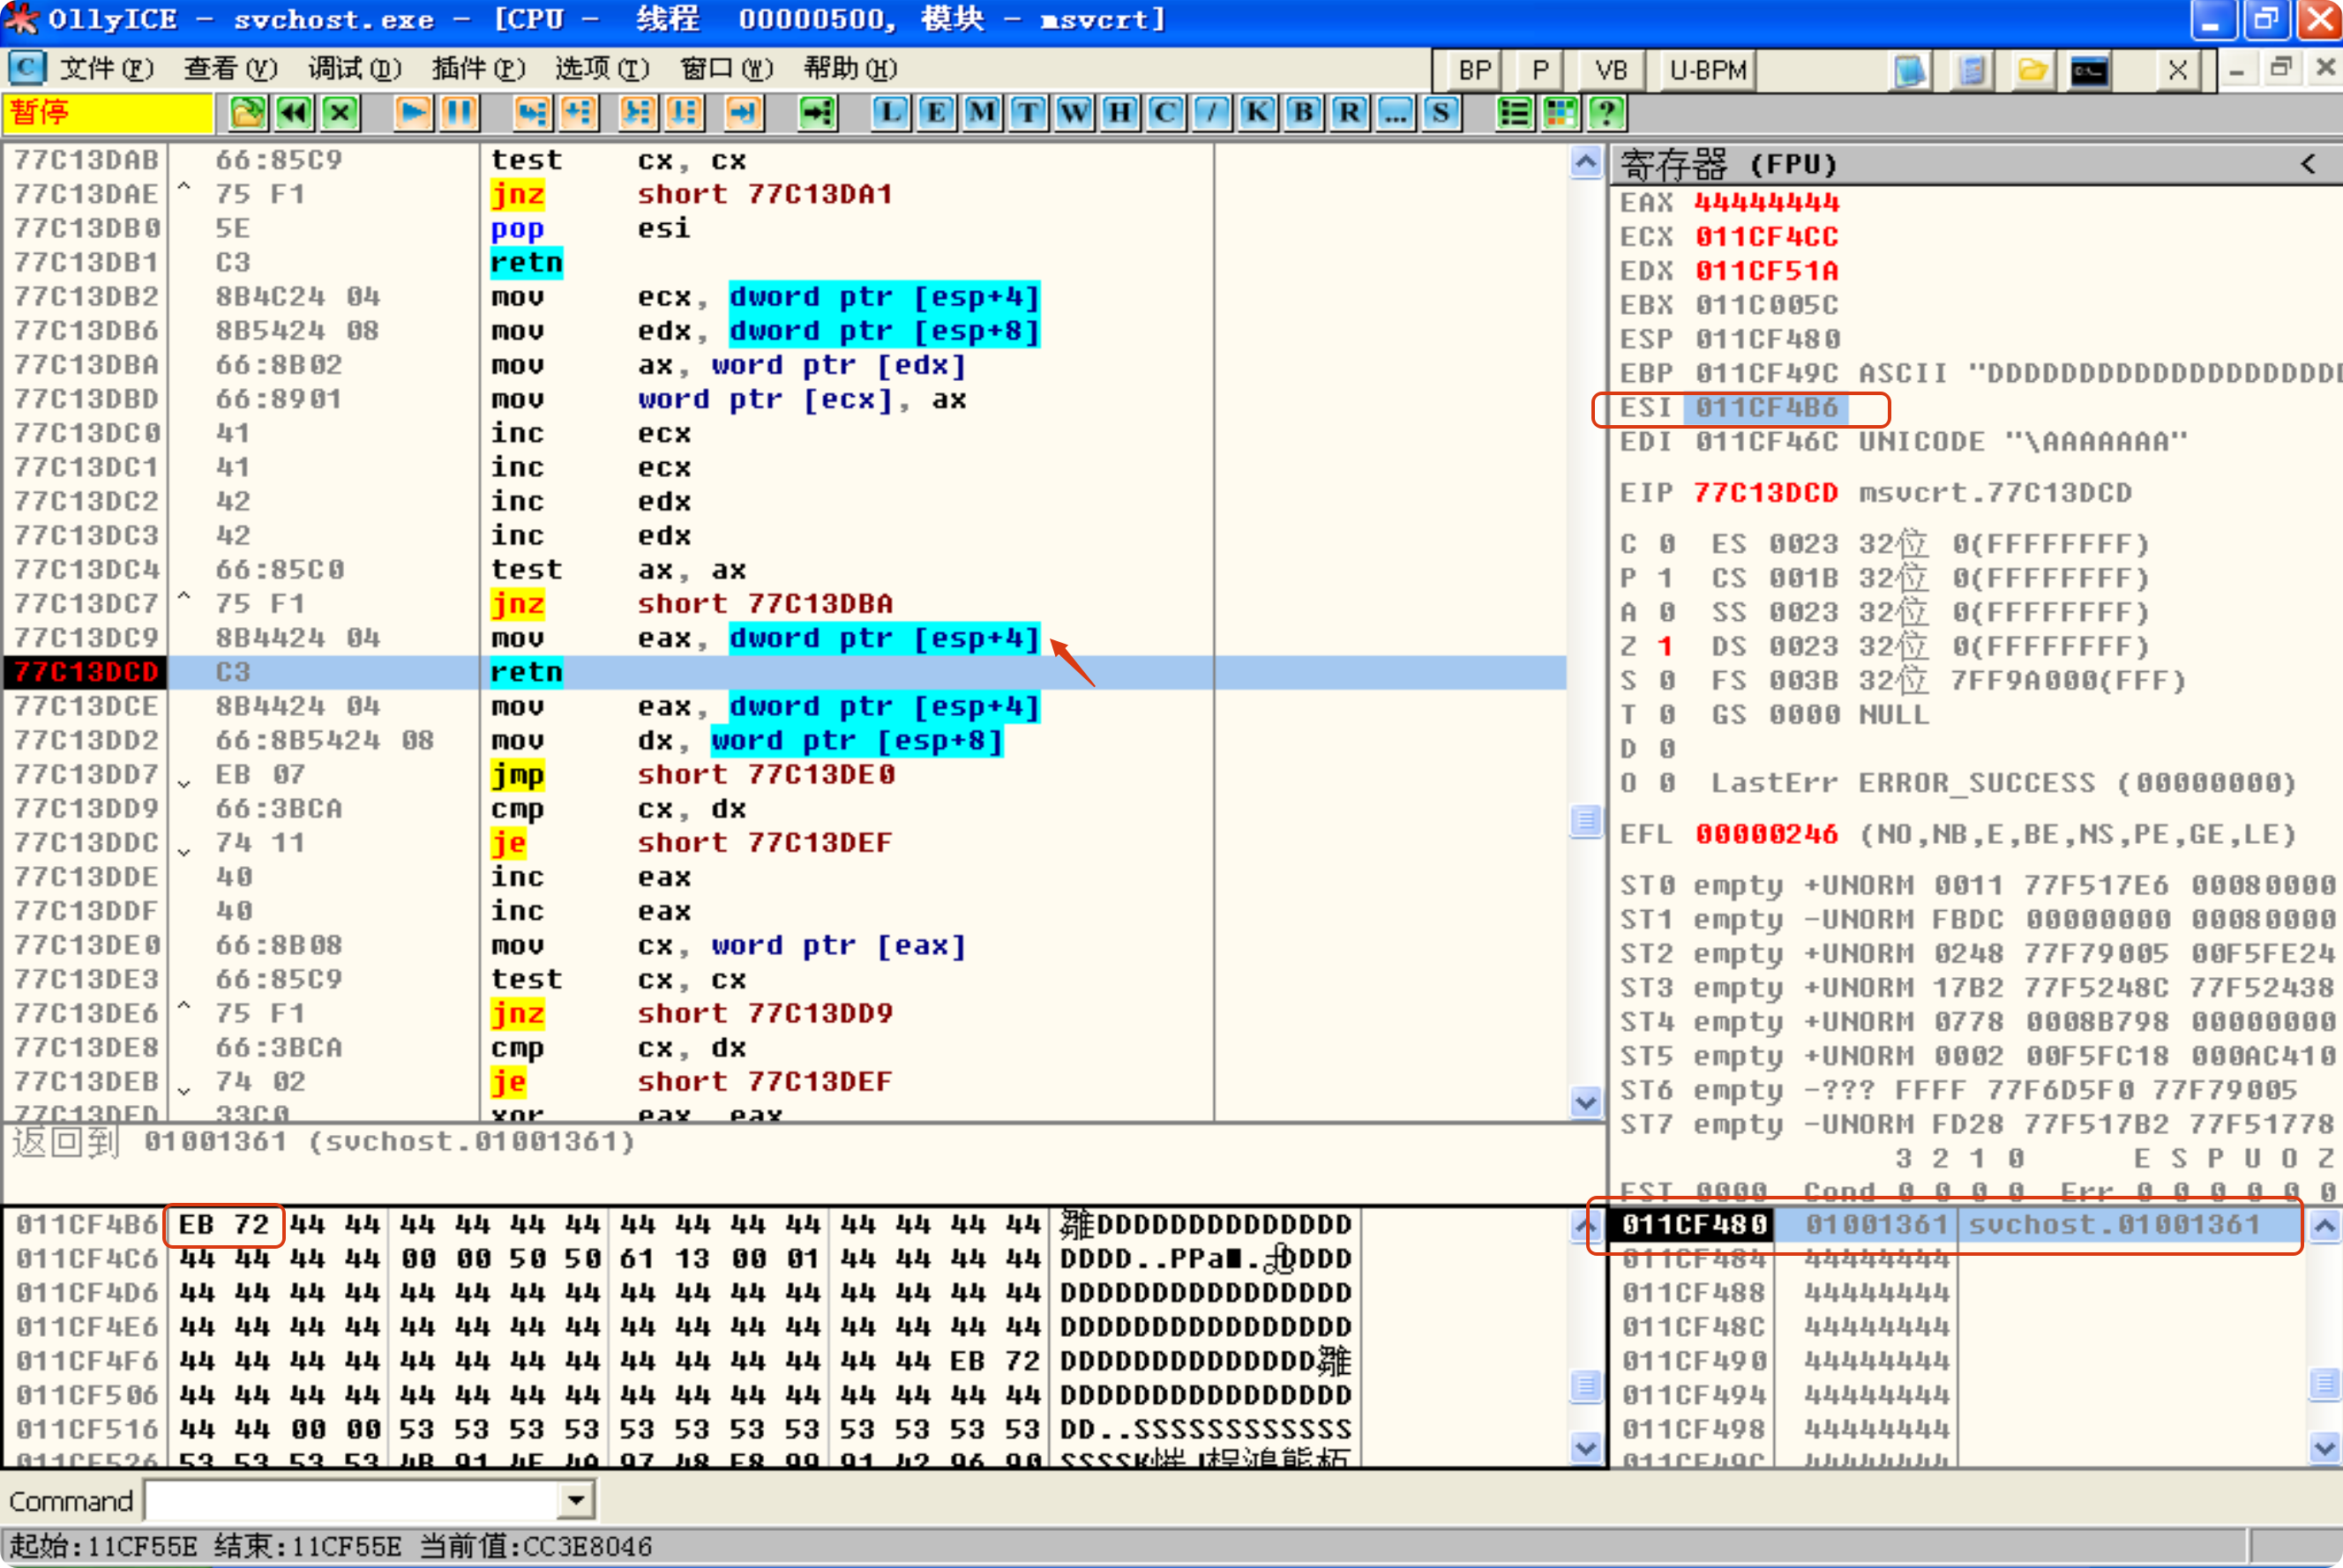Click the Close program X icon
The width and height of the screenshot is (2343, 1568).
point(340,112)
